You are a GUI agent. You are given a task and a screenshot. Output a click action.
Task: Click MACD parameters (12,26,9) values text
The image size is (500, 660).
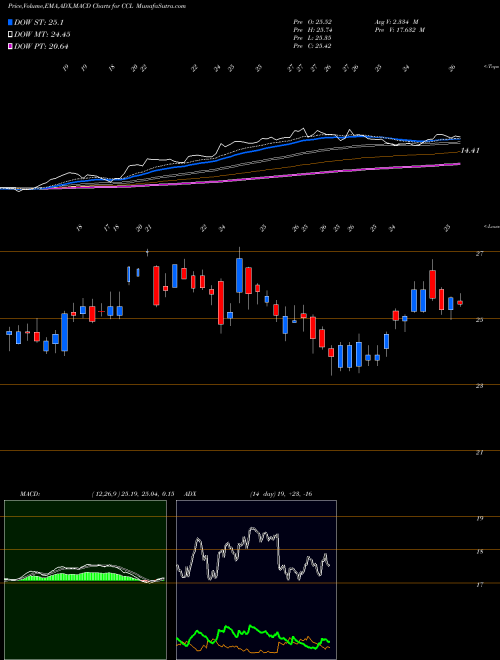[x=133, y=494]
